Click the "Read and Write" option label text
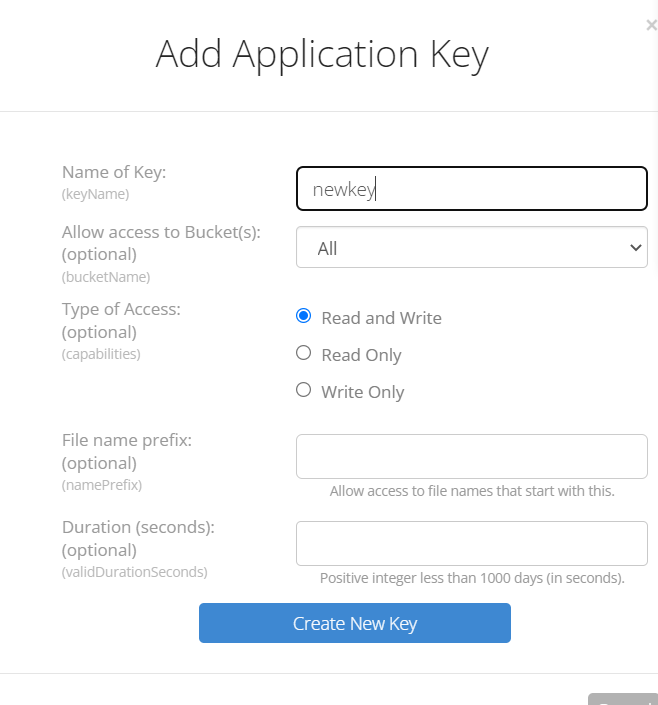 coord(381,318)
